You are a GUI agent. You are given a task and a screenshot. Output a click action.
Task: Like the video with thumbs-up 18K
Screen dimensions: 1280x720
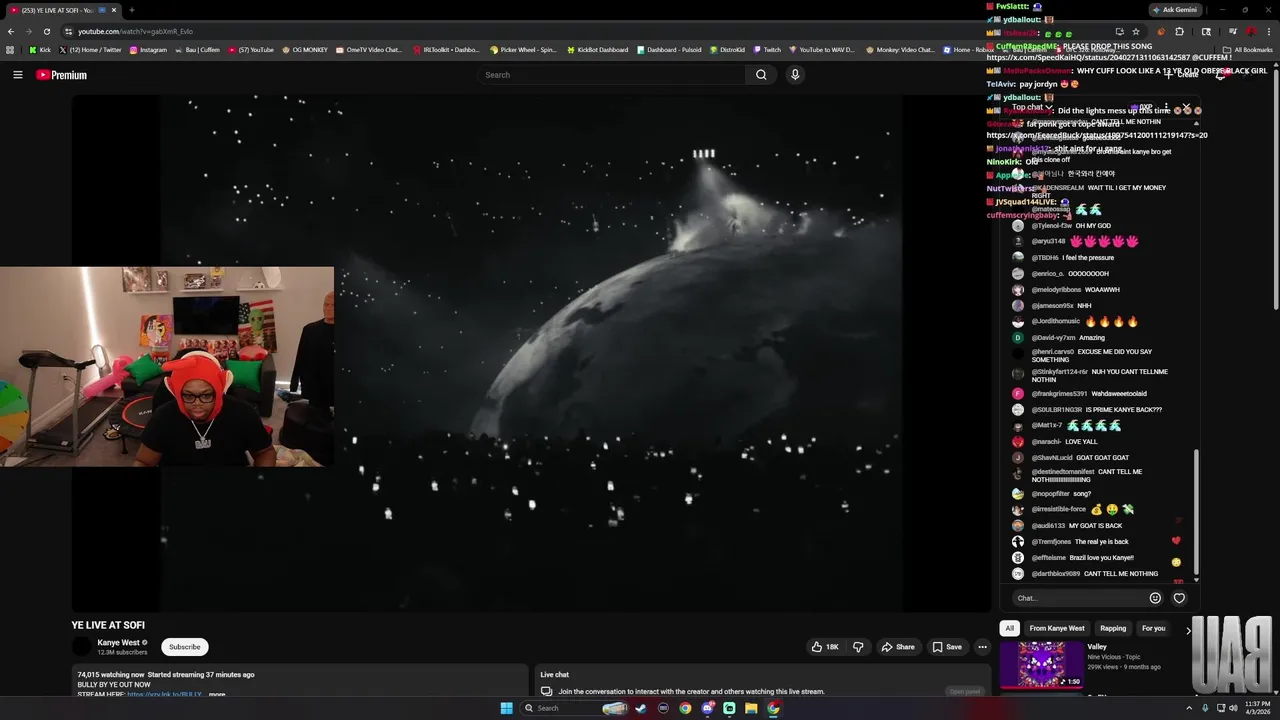click(x=825, y=647)
